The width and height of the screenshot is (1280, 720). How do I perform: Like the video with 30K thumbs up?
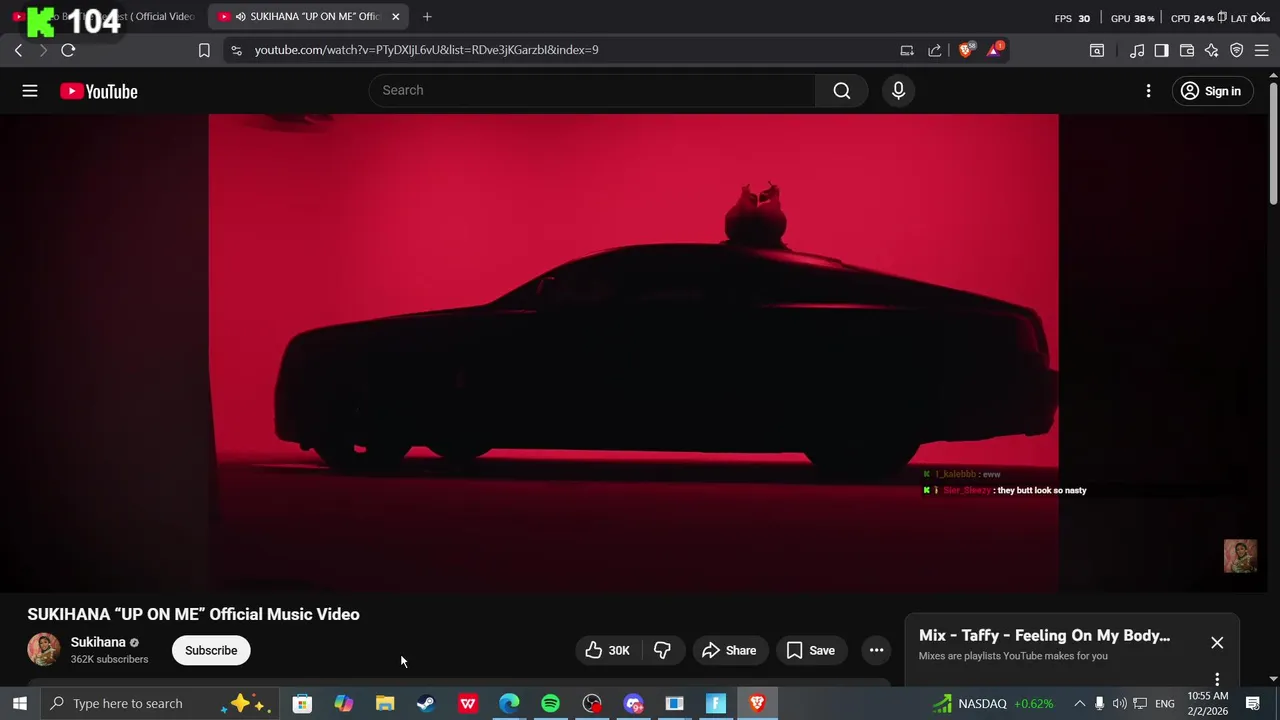[x=608, y=651]
